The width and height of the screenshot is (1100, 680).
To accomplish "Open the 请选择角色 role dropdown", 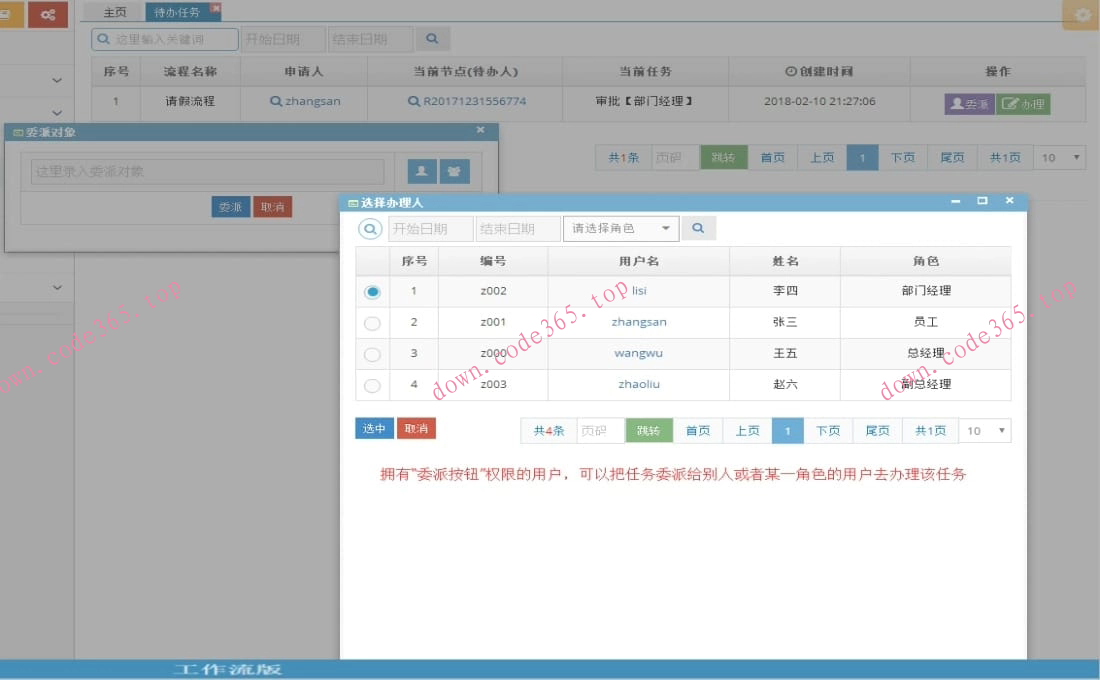I will click(x=621, y=228).
